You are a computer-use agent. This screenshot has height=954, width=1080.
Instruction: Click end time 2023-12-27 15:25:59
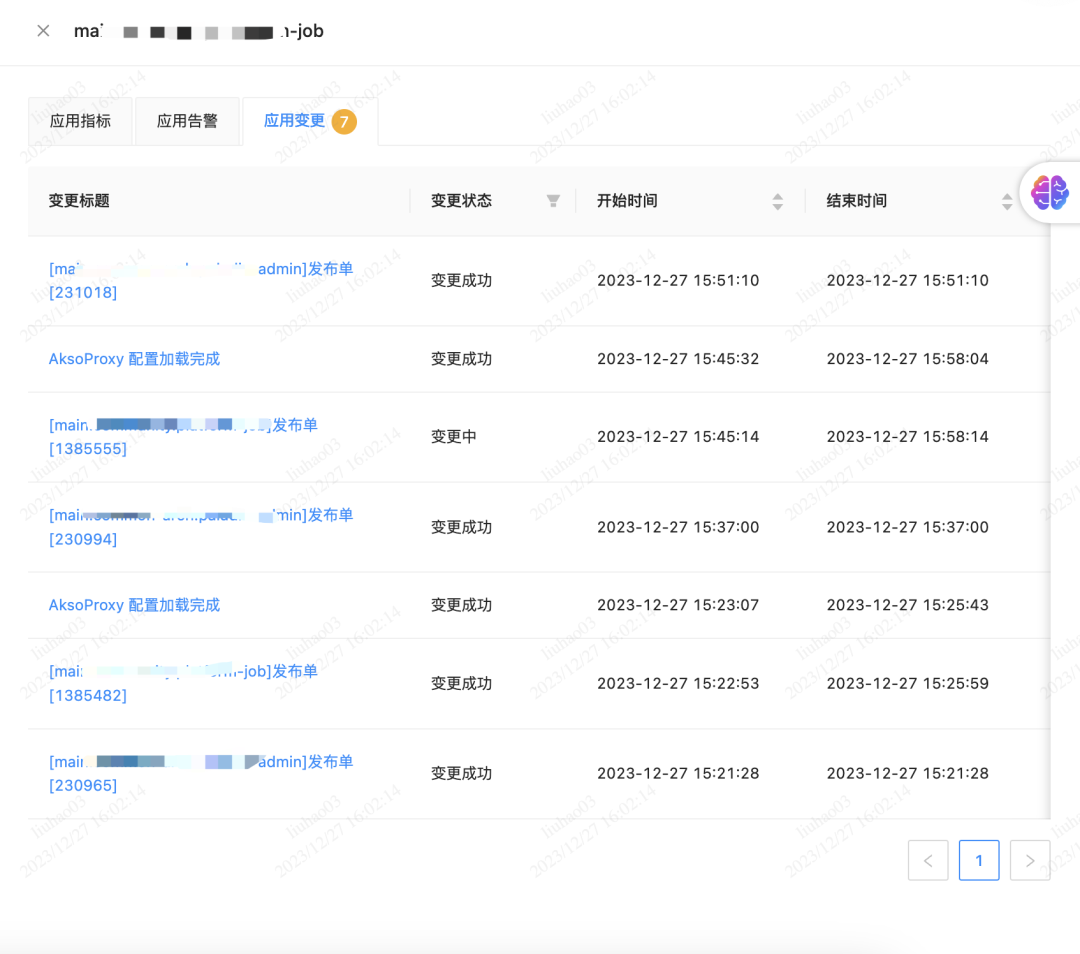click(x=908, y=683)
